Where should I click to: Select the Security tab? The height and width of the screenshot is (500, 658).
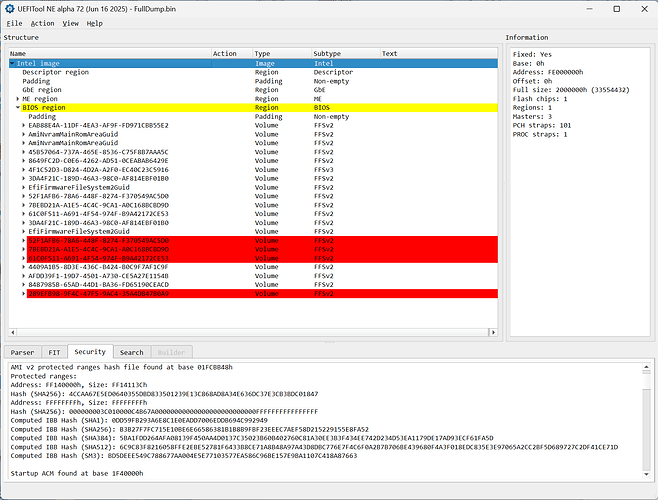(x=90, y=351)
